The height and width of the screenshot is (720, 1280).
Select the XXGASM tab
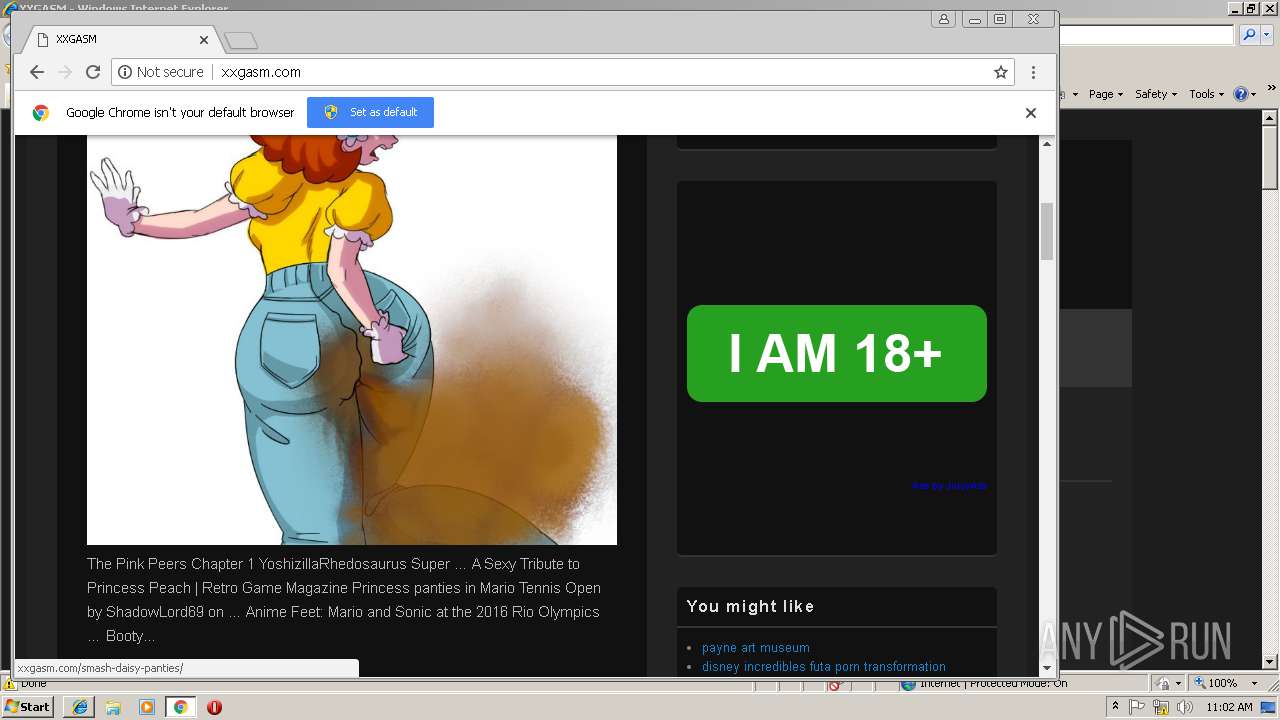pyautogui.click(x=120, y=40)
